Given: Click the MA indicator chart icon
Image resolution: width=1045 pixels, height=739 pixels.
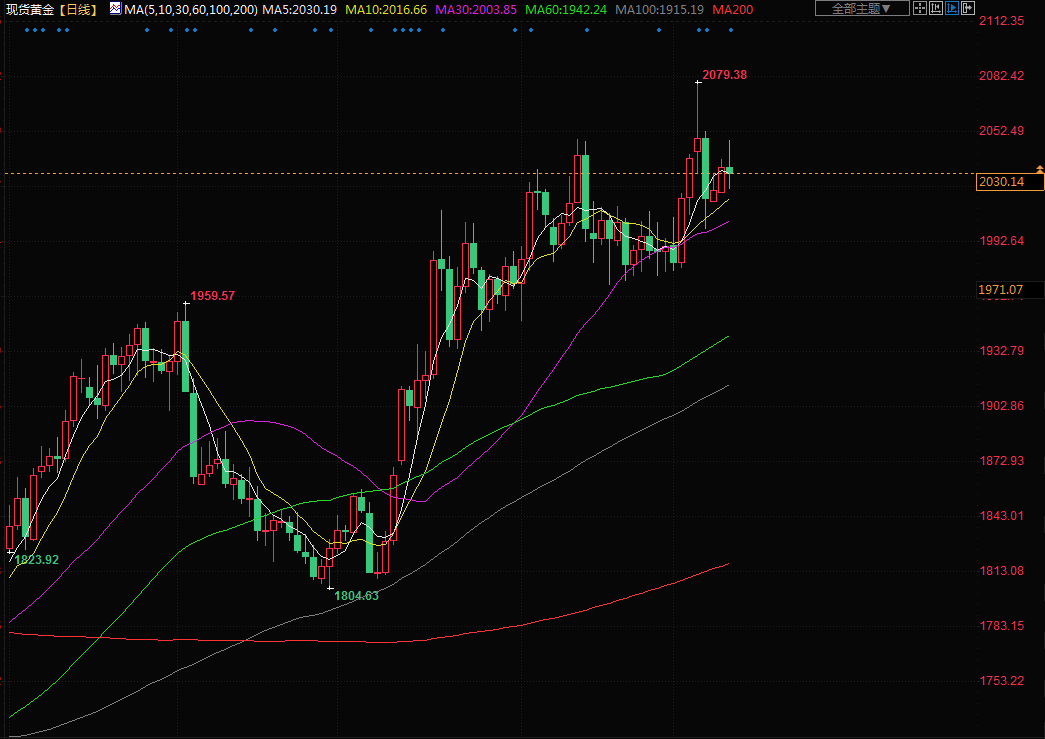Looking at the screenshot, I should (115, 8).
